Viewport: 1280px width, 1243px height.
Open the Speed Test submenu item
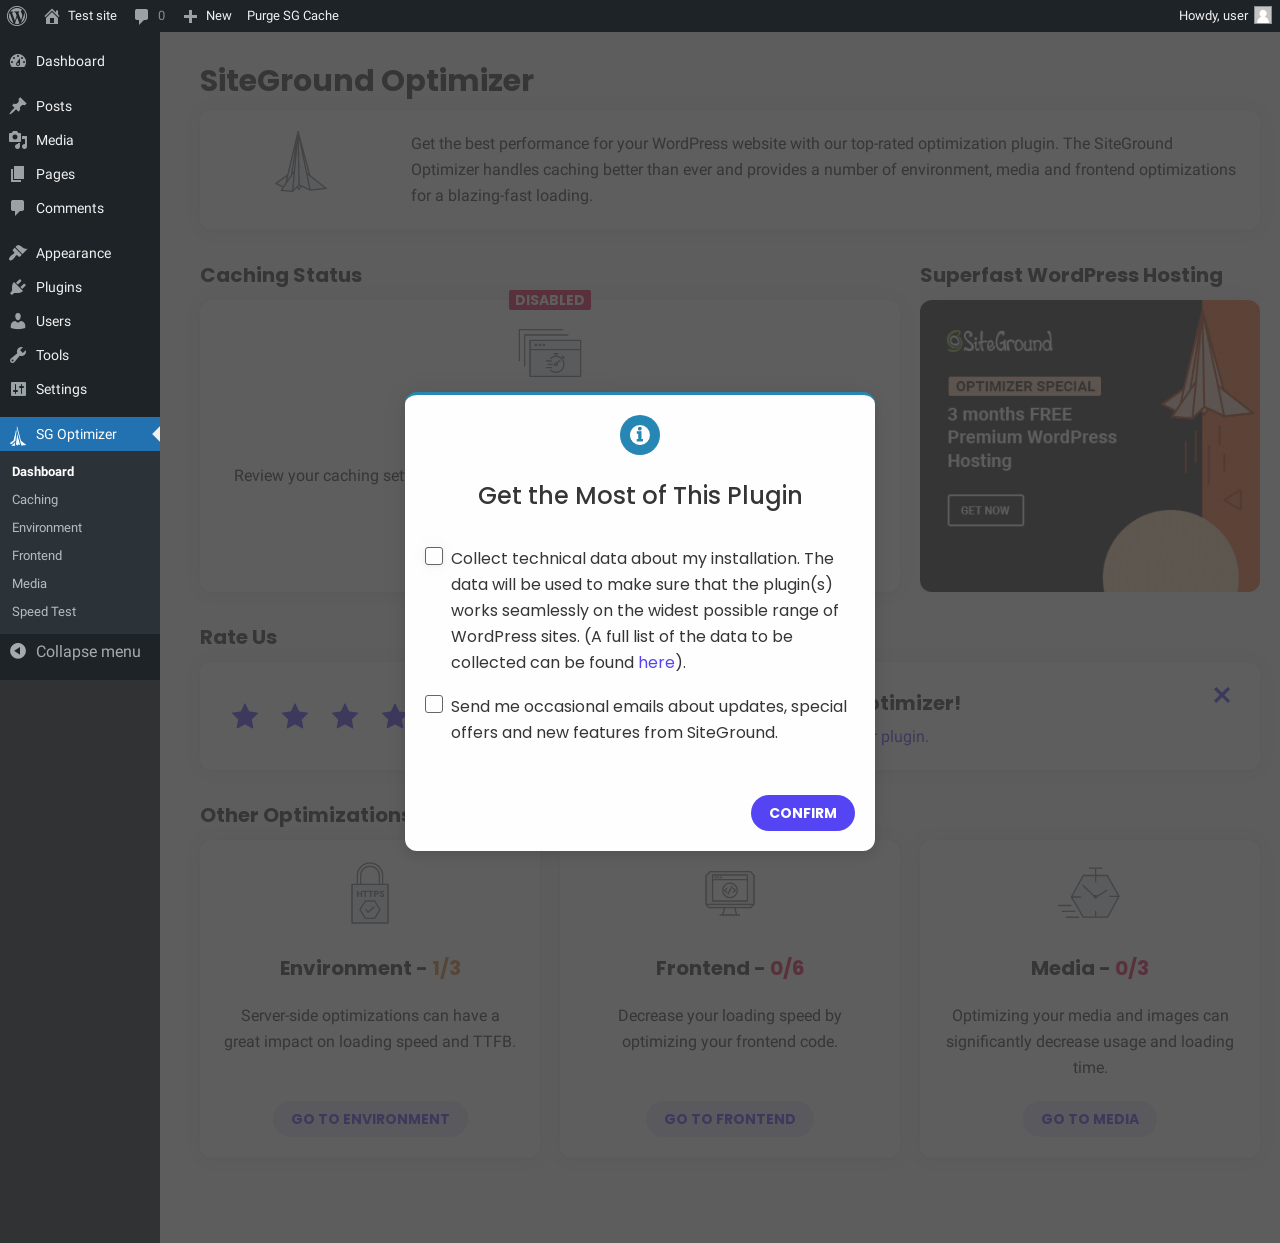44,612
